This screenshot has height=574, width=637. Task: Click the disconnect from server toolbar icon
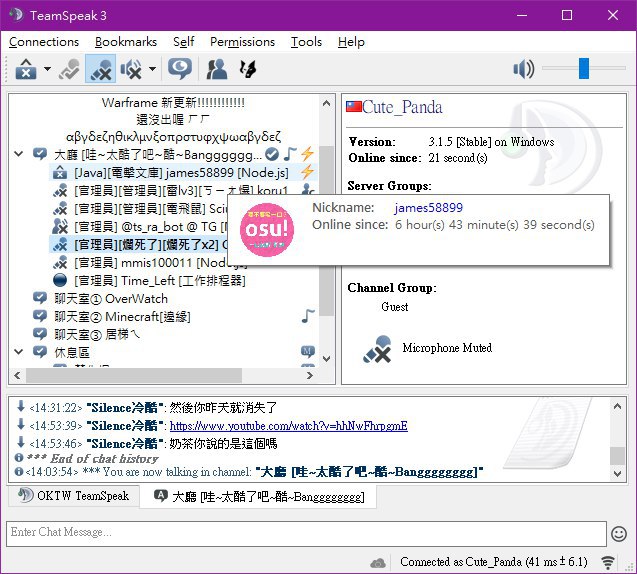tap(26, 69)
